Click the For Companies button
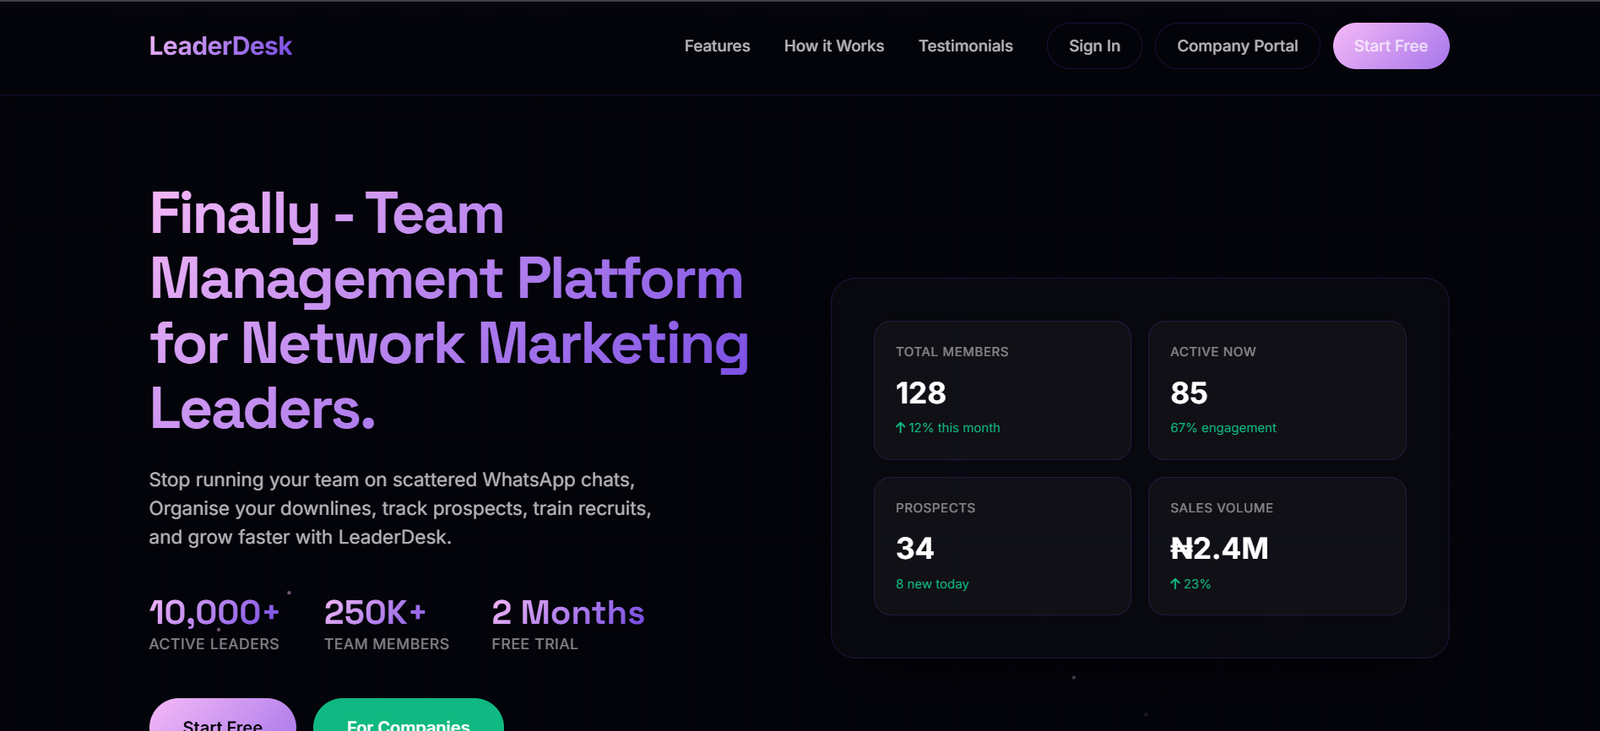 tap(408, 716)
